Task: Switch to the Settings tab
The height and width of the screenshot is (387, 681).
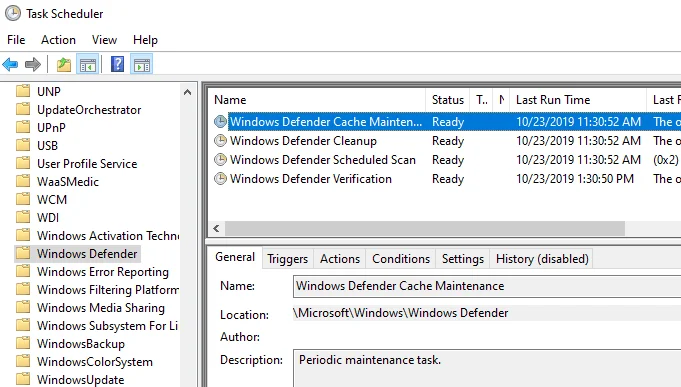Action: pyautogui.click(x=463, y=259)
